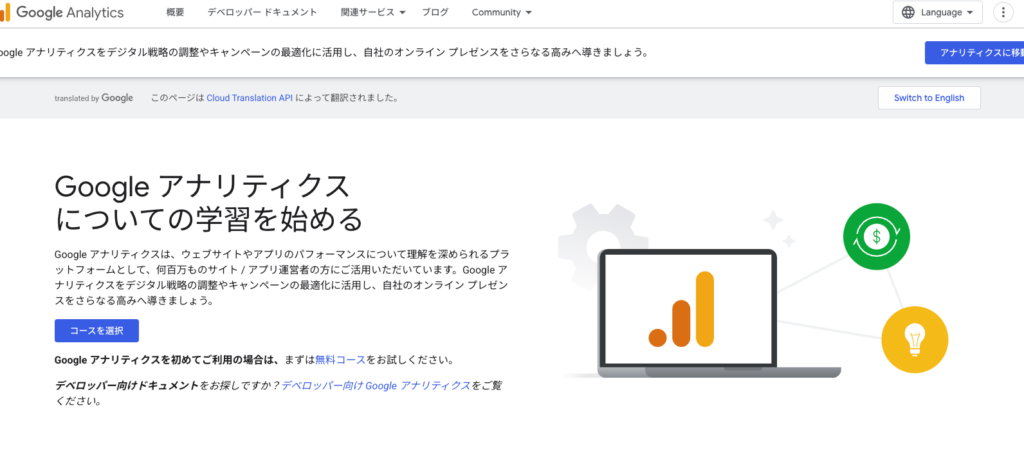Open the Cloud Translation API link
The image size is (1024, 462).
249,98
